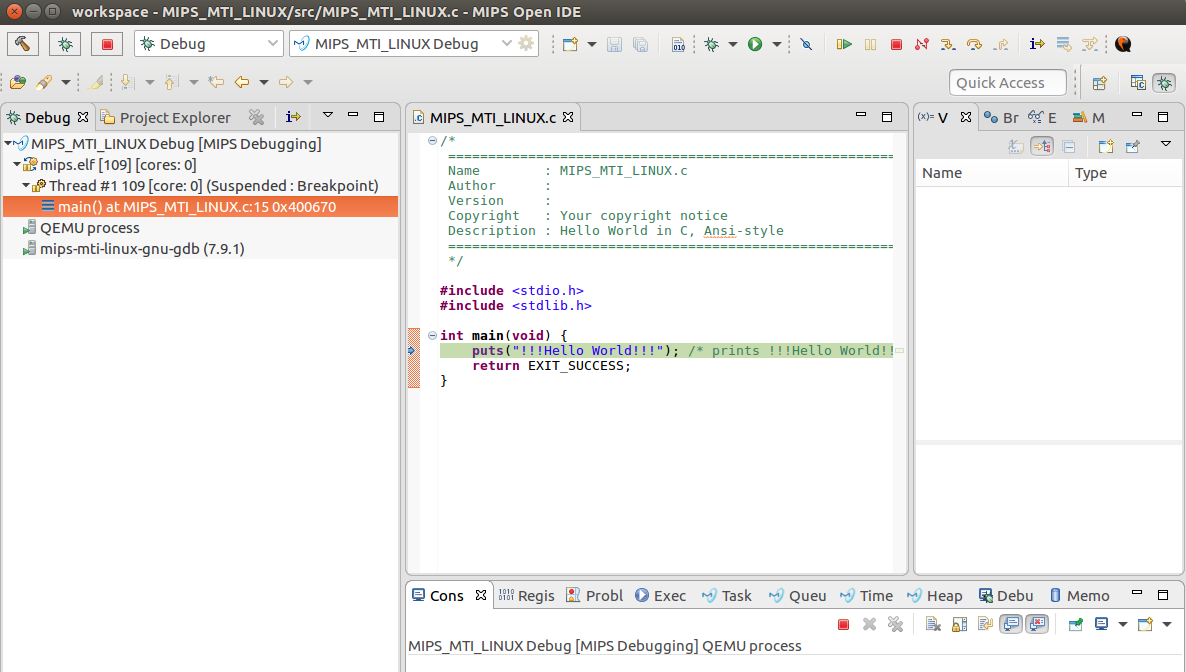
Task: Toggle Instruction Stepping Mode in main toolbar
Action: (1037, 45)
